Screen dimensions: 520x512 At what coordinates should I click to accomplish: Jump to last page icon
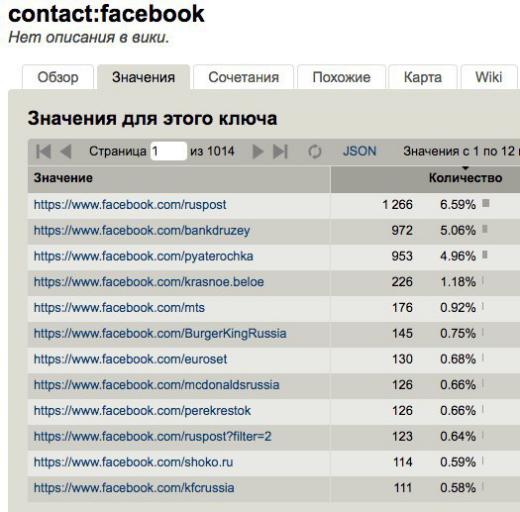(x=280, y=152)
